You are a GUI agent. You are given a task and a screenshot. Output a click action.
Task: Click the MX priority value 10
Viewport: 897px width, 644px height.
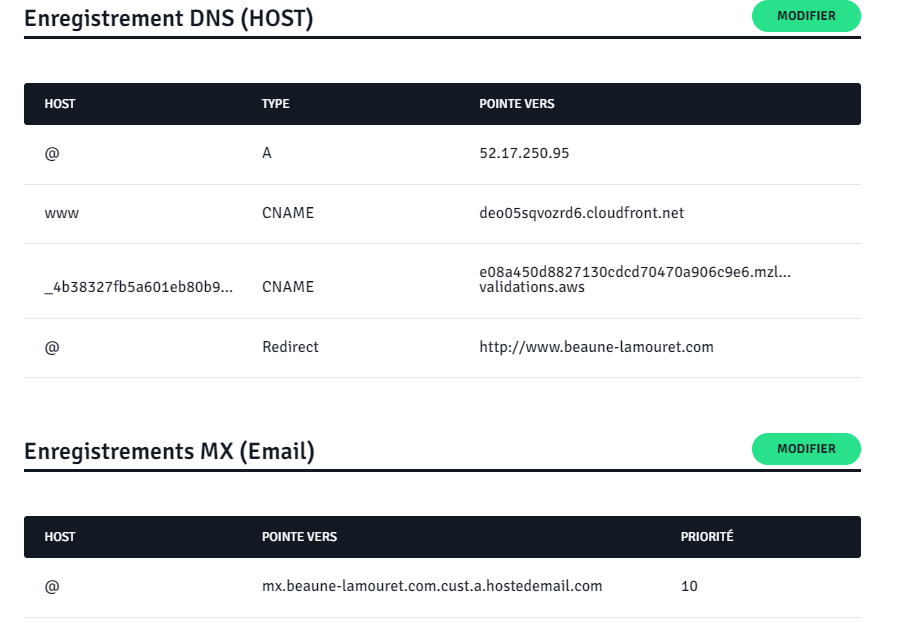tap(689, 586)
